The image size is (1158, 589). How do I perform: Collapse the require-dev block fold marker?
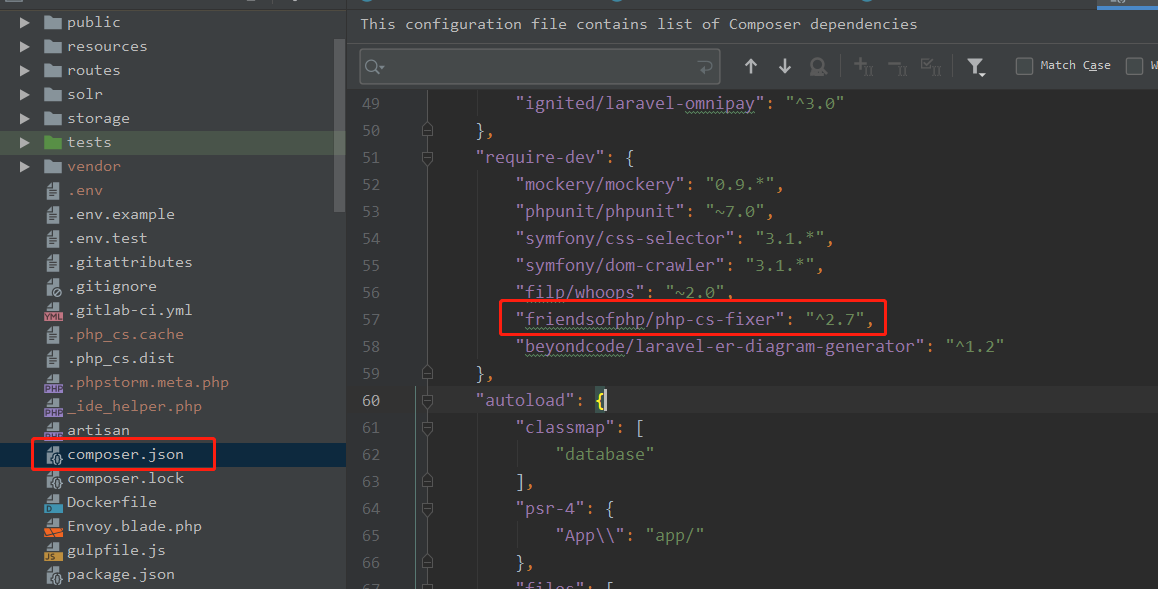pyautogui.click(x=427, y=157)
